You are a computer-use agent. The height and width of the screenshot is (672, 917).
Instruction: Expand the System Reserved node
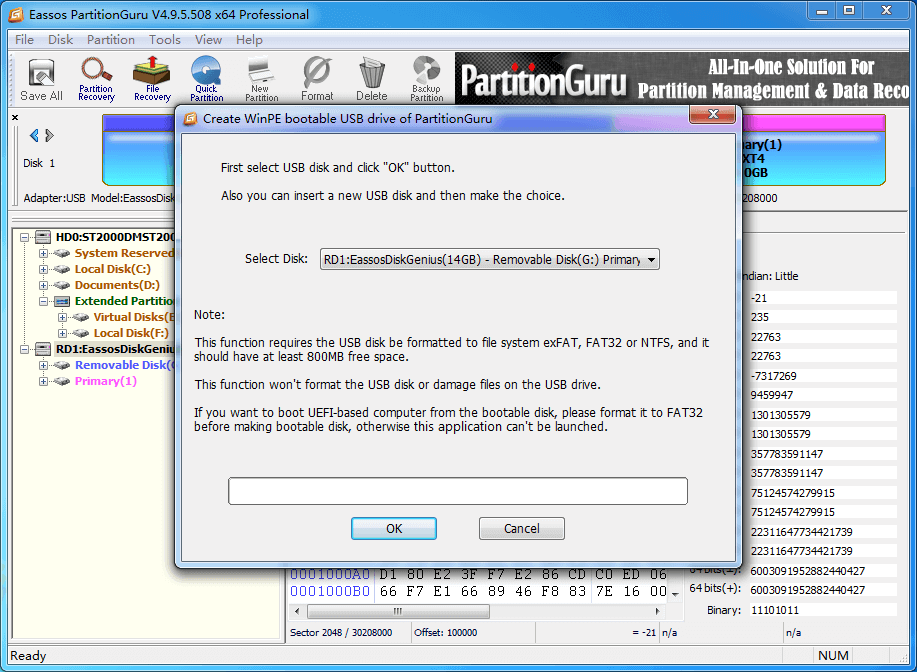[x=43, y=253]
